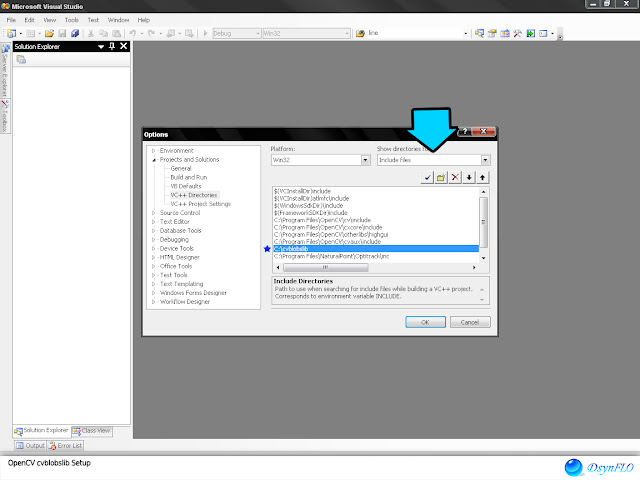Click OK in the Options dialog
Viewport: 640px width, 480px height.
425,322
